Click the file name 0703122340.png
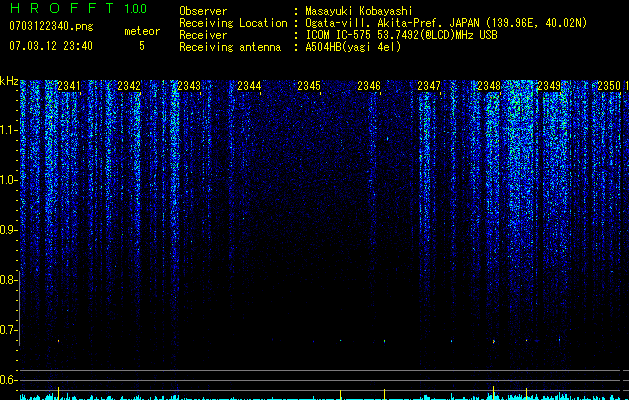 (x=51, y=26)
